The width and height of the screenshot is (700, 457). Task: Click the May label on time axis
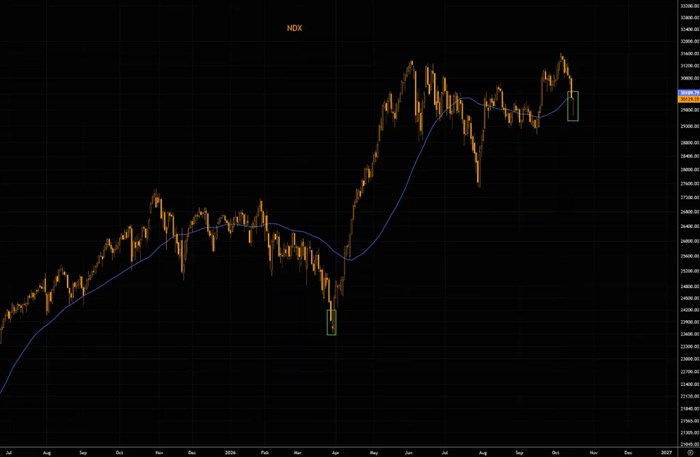point(374,453)
